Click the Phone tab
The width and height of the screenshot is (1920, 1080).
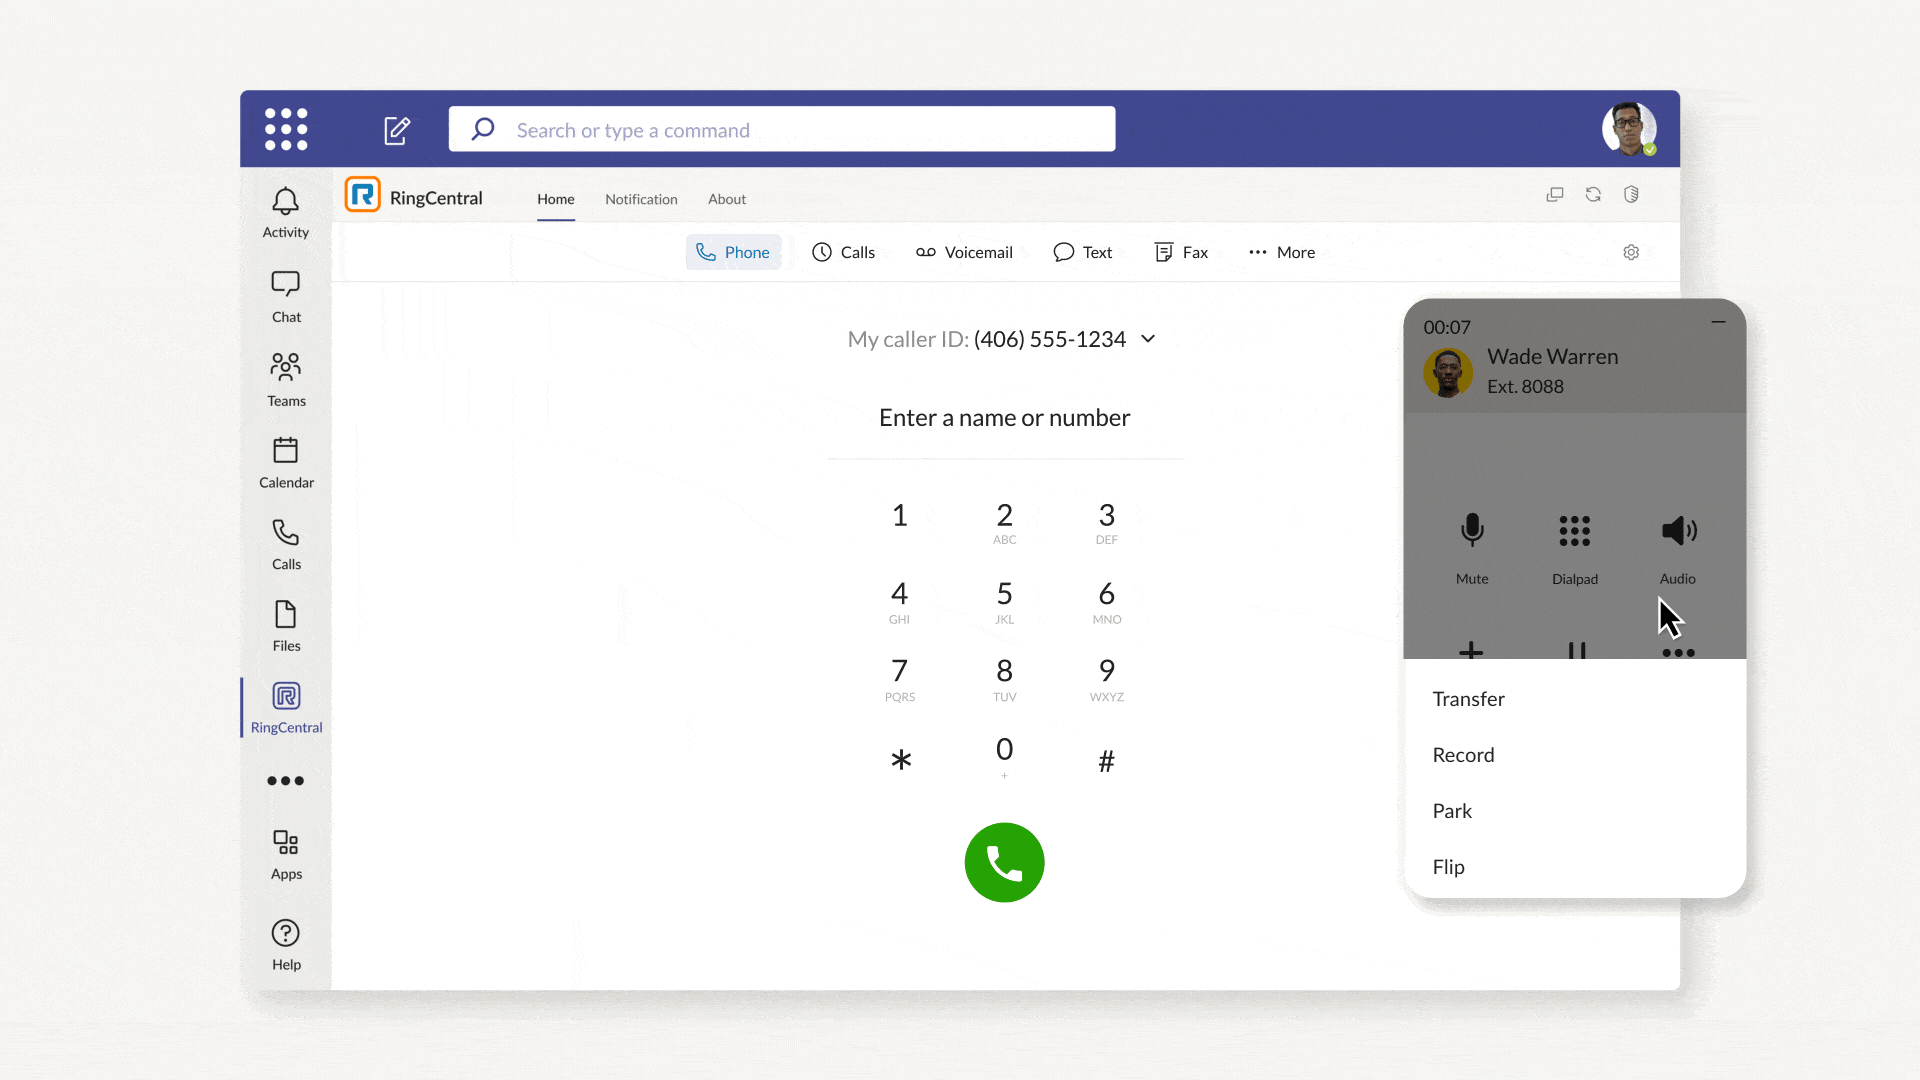(733, 252)
